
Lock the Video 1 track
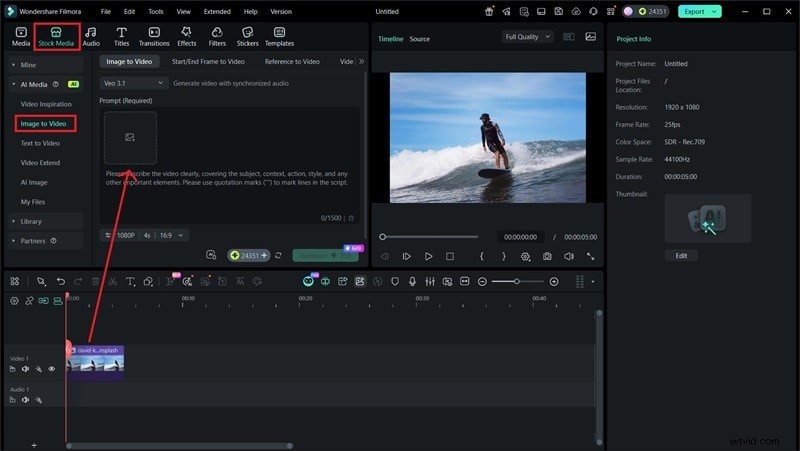pyautogui.click(x=13, y=369)
